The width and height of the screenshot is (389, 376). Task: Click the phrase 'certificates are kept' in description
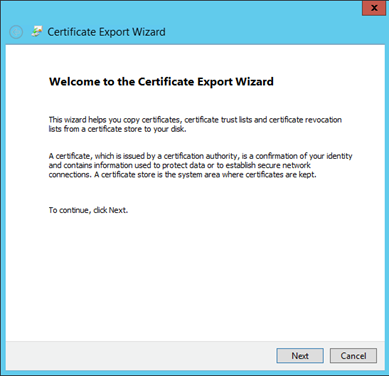pos(280,175)
